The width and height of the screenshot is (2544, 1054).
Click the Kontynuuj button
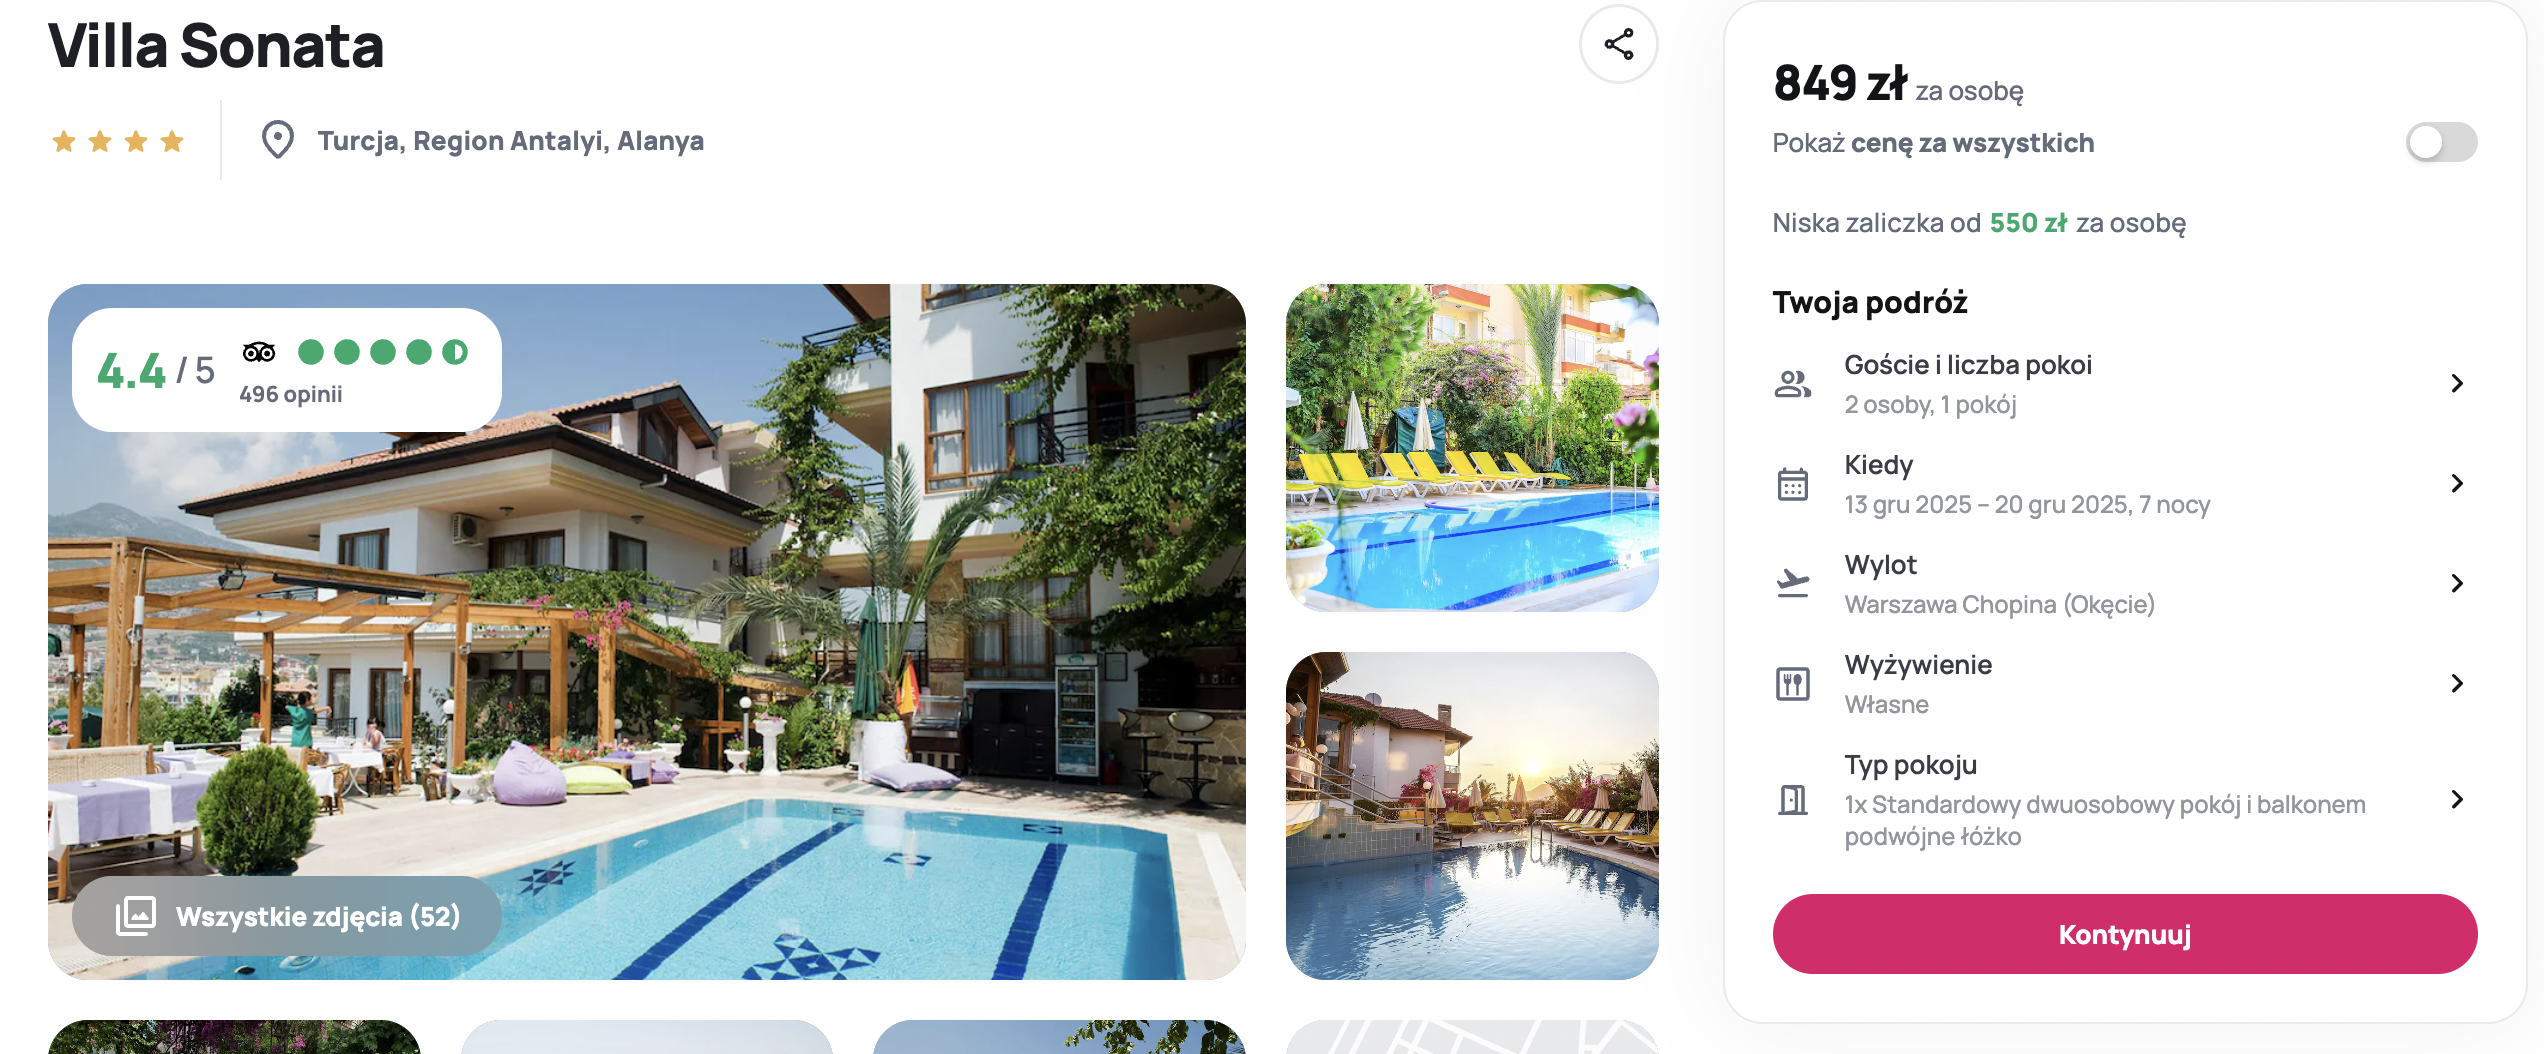point(2124,934)
